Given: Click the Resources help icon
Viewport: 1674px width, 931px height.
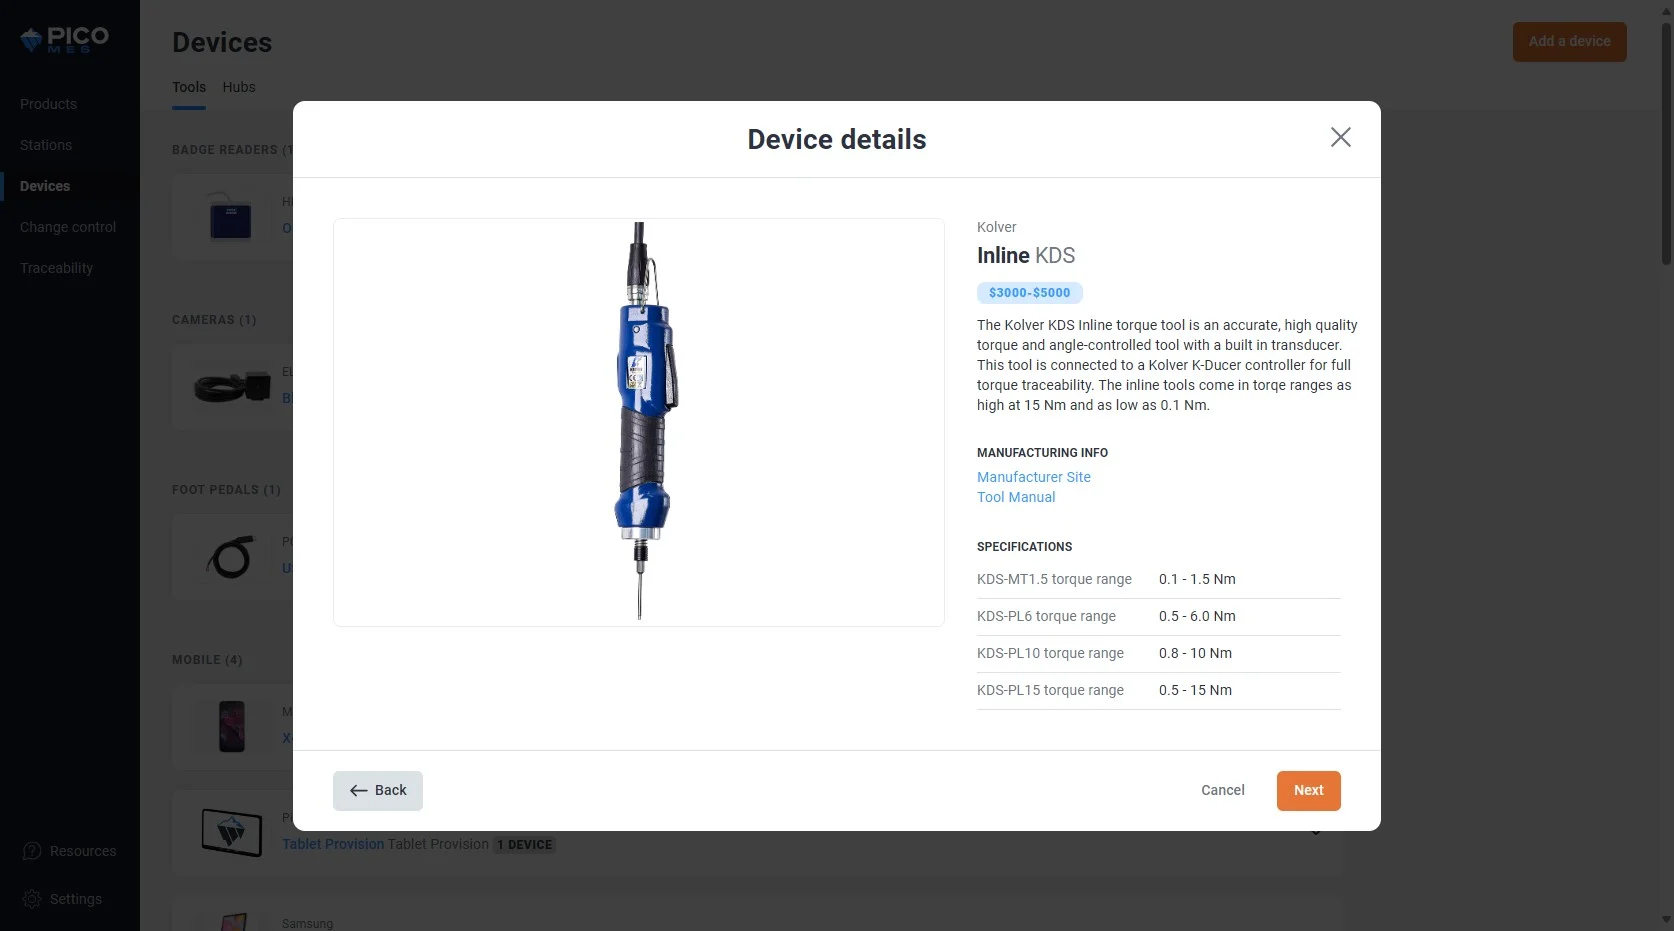Looking at the screenshot, I should (x=32, y=851).
